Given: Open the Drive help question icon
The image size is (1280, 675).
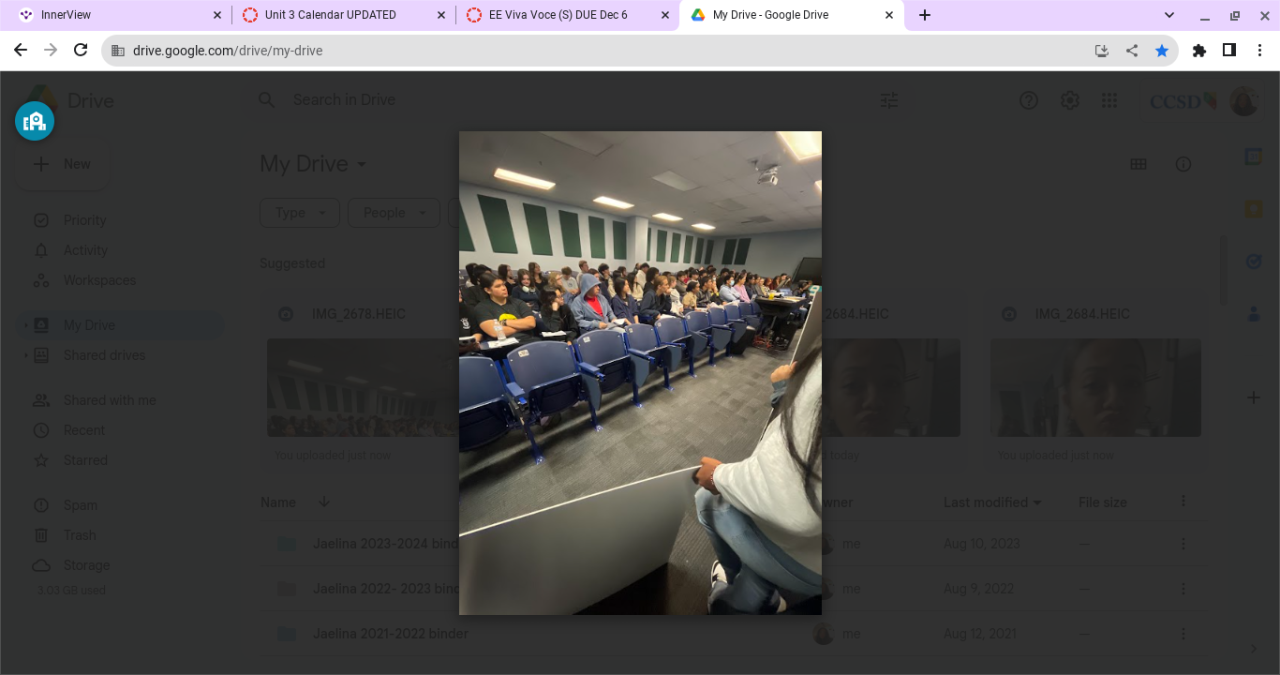Looking at the screenshot, I should [x=1029, y=100].
